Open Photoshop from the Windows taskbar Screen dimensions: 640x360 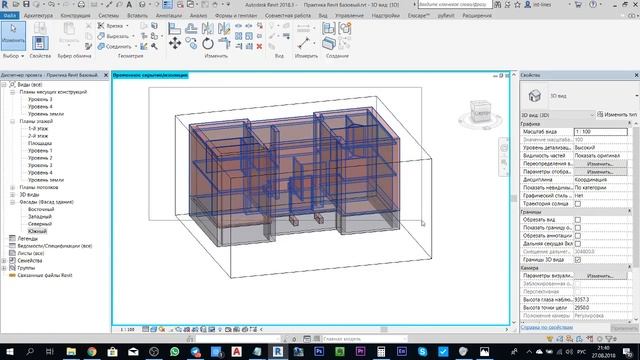[x=319, y=351]
